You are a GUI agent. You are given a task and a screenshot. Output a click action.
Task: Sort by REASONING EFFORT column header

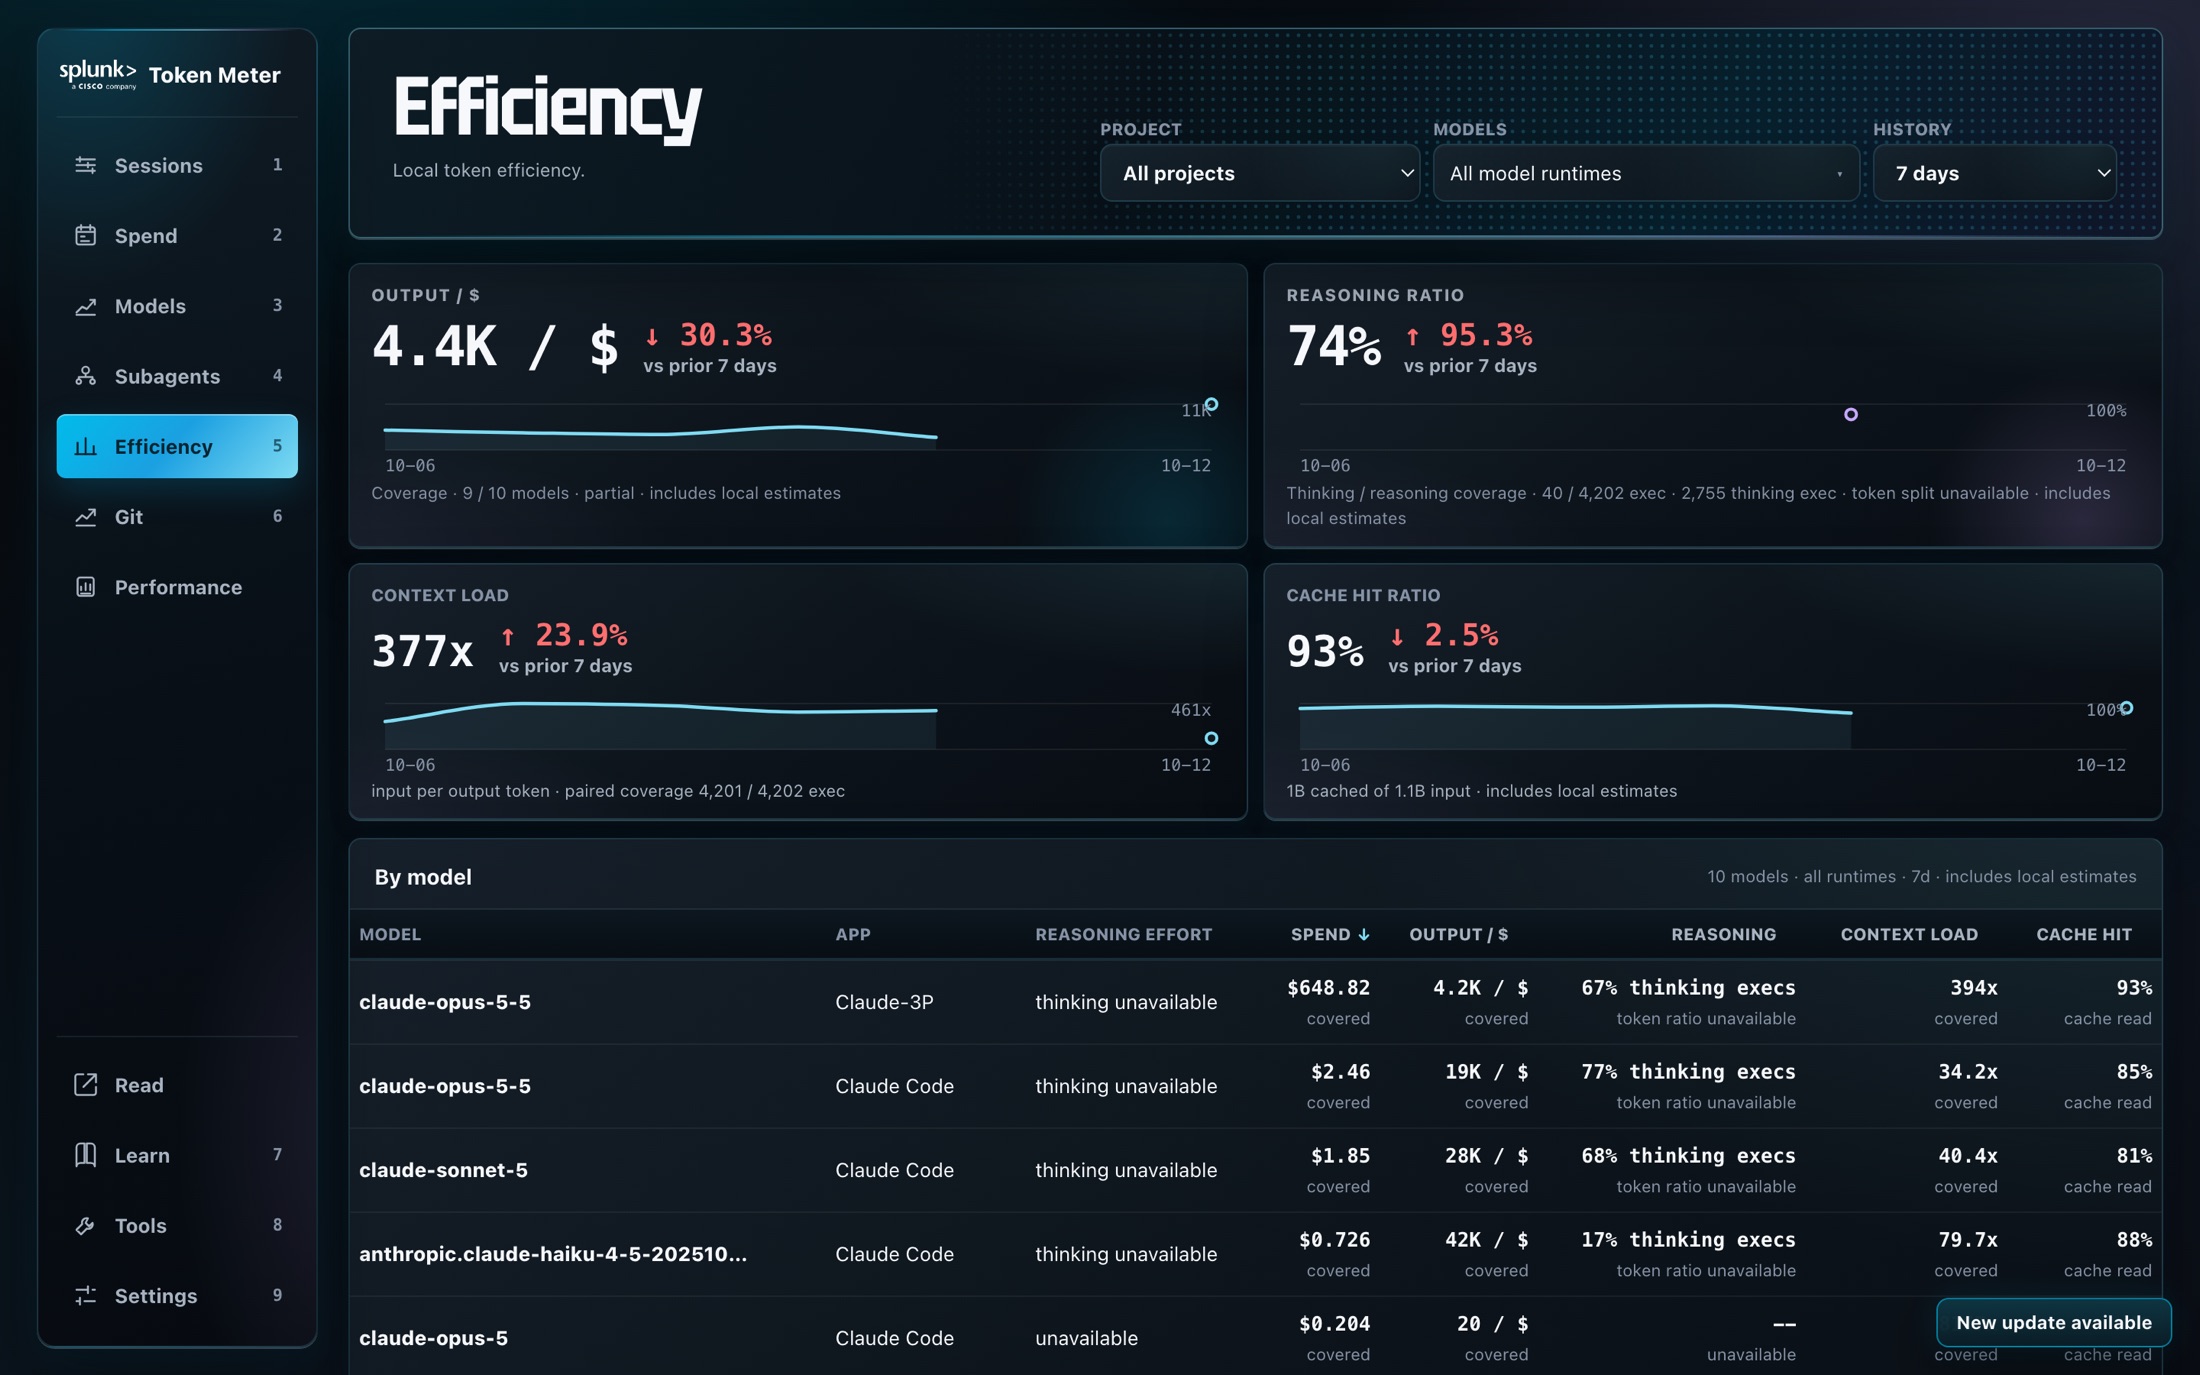pos(1123,934)
